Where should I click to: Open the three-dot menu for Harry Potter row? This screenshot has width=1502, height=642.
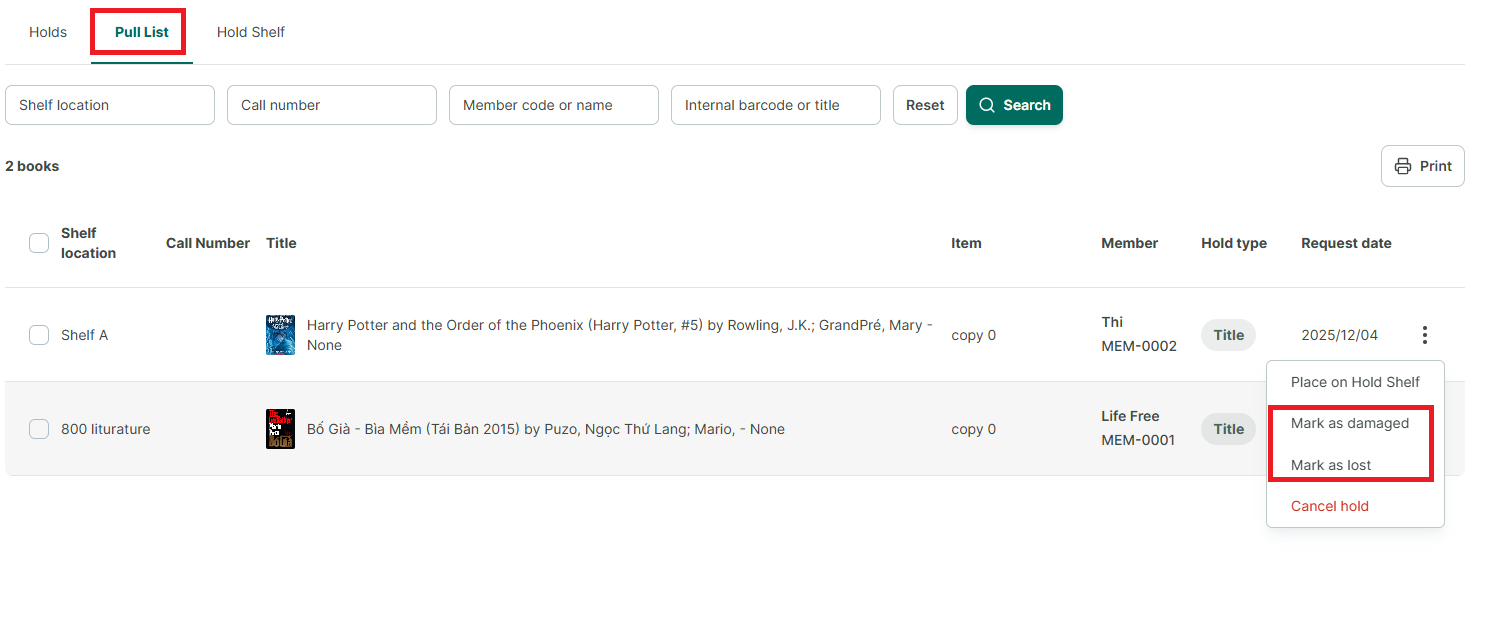1425,335
